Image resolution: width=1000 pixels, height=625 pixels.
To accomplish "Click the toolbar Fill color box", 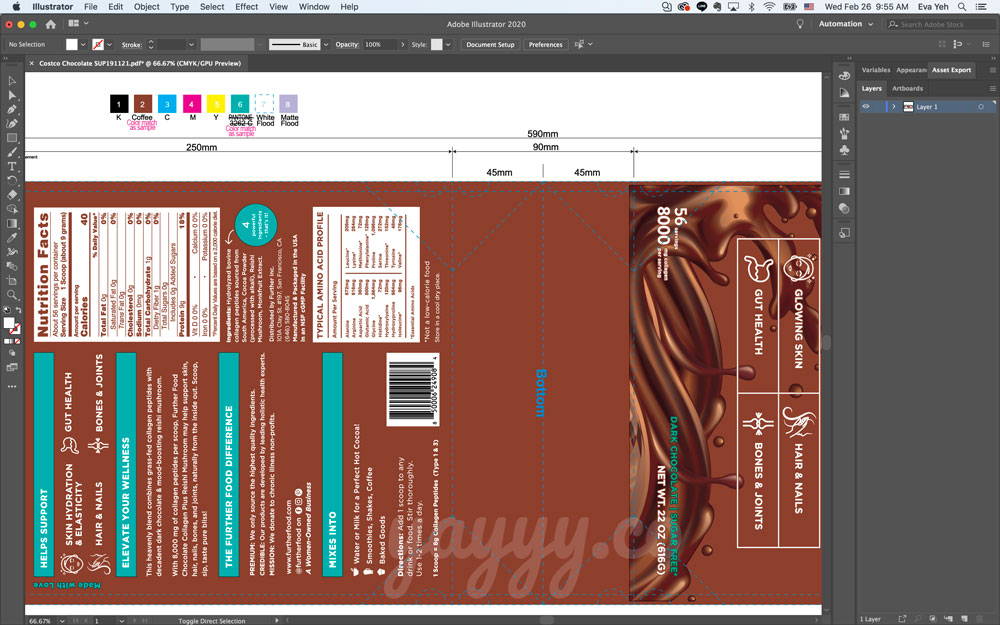I will tap(9, 323).
